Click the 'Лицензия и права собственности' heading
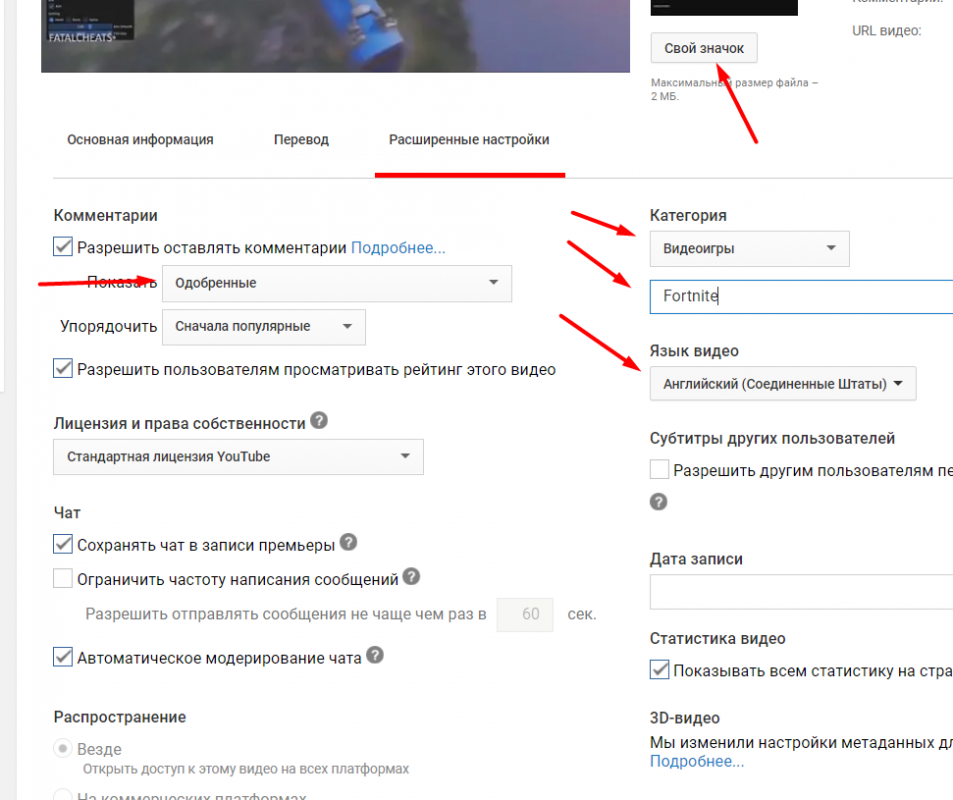The image size is (953, 800). 179,424
